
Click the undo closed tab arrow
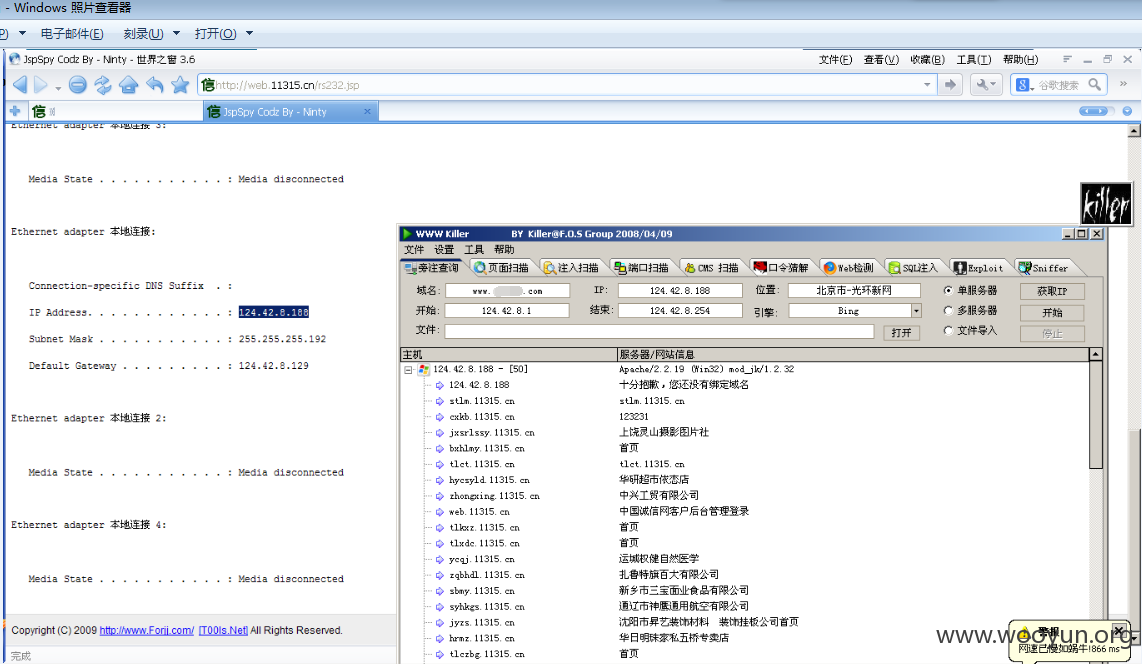tap(154, 85)
